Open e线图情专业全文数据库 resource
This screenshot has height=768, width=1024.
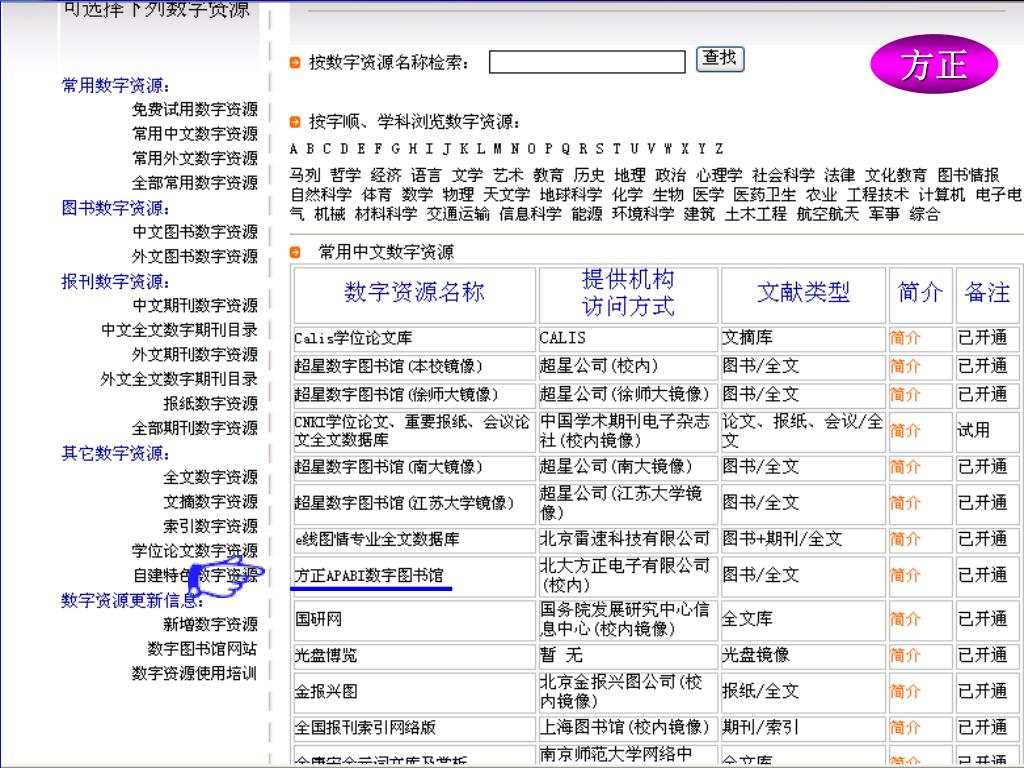click(x=377, y=539)
